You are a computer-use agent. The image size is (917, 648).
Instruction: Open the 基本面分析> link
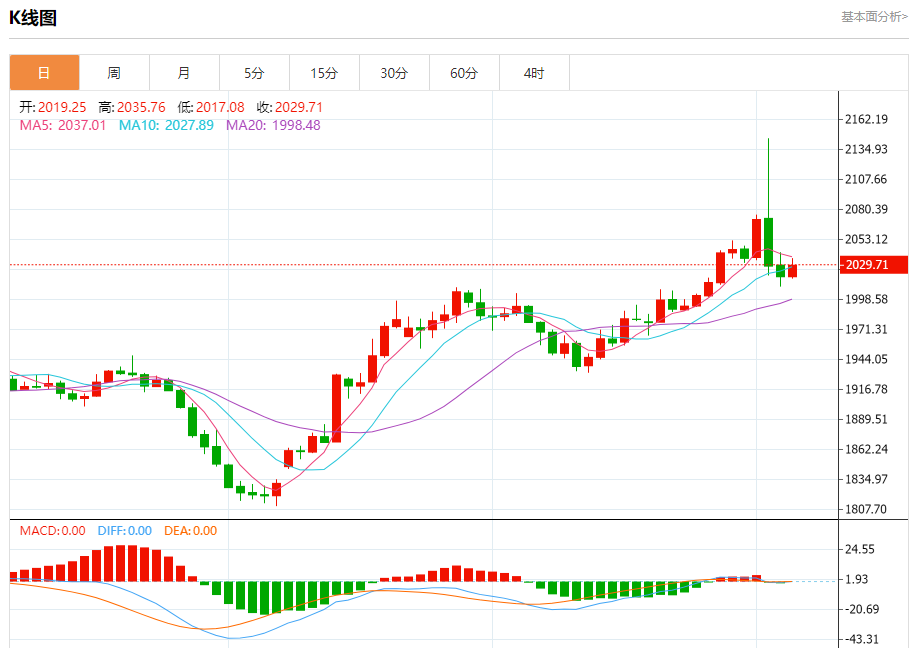pos(874,17)
